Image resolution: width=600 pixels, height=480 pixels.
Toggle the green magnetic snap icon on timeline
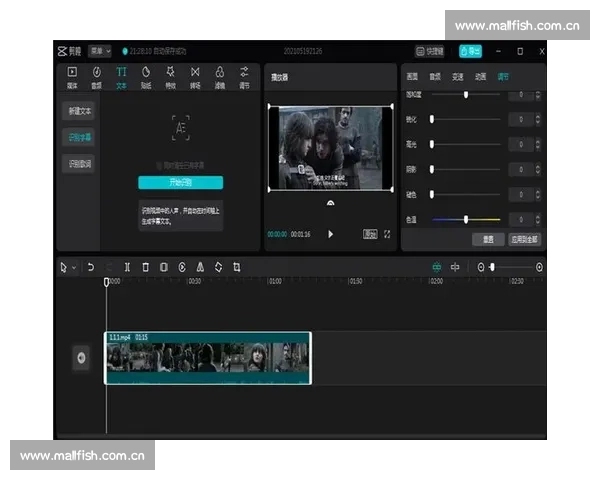pyautogui.click(x=436, y=267)
